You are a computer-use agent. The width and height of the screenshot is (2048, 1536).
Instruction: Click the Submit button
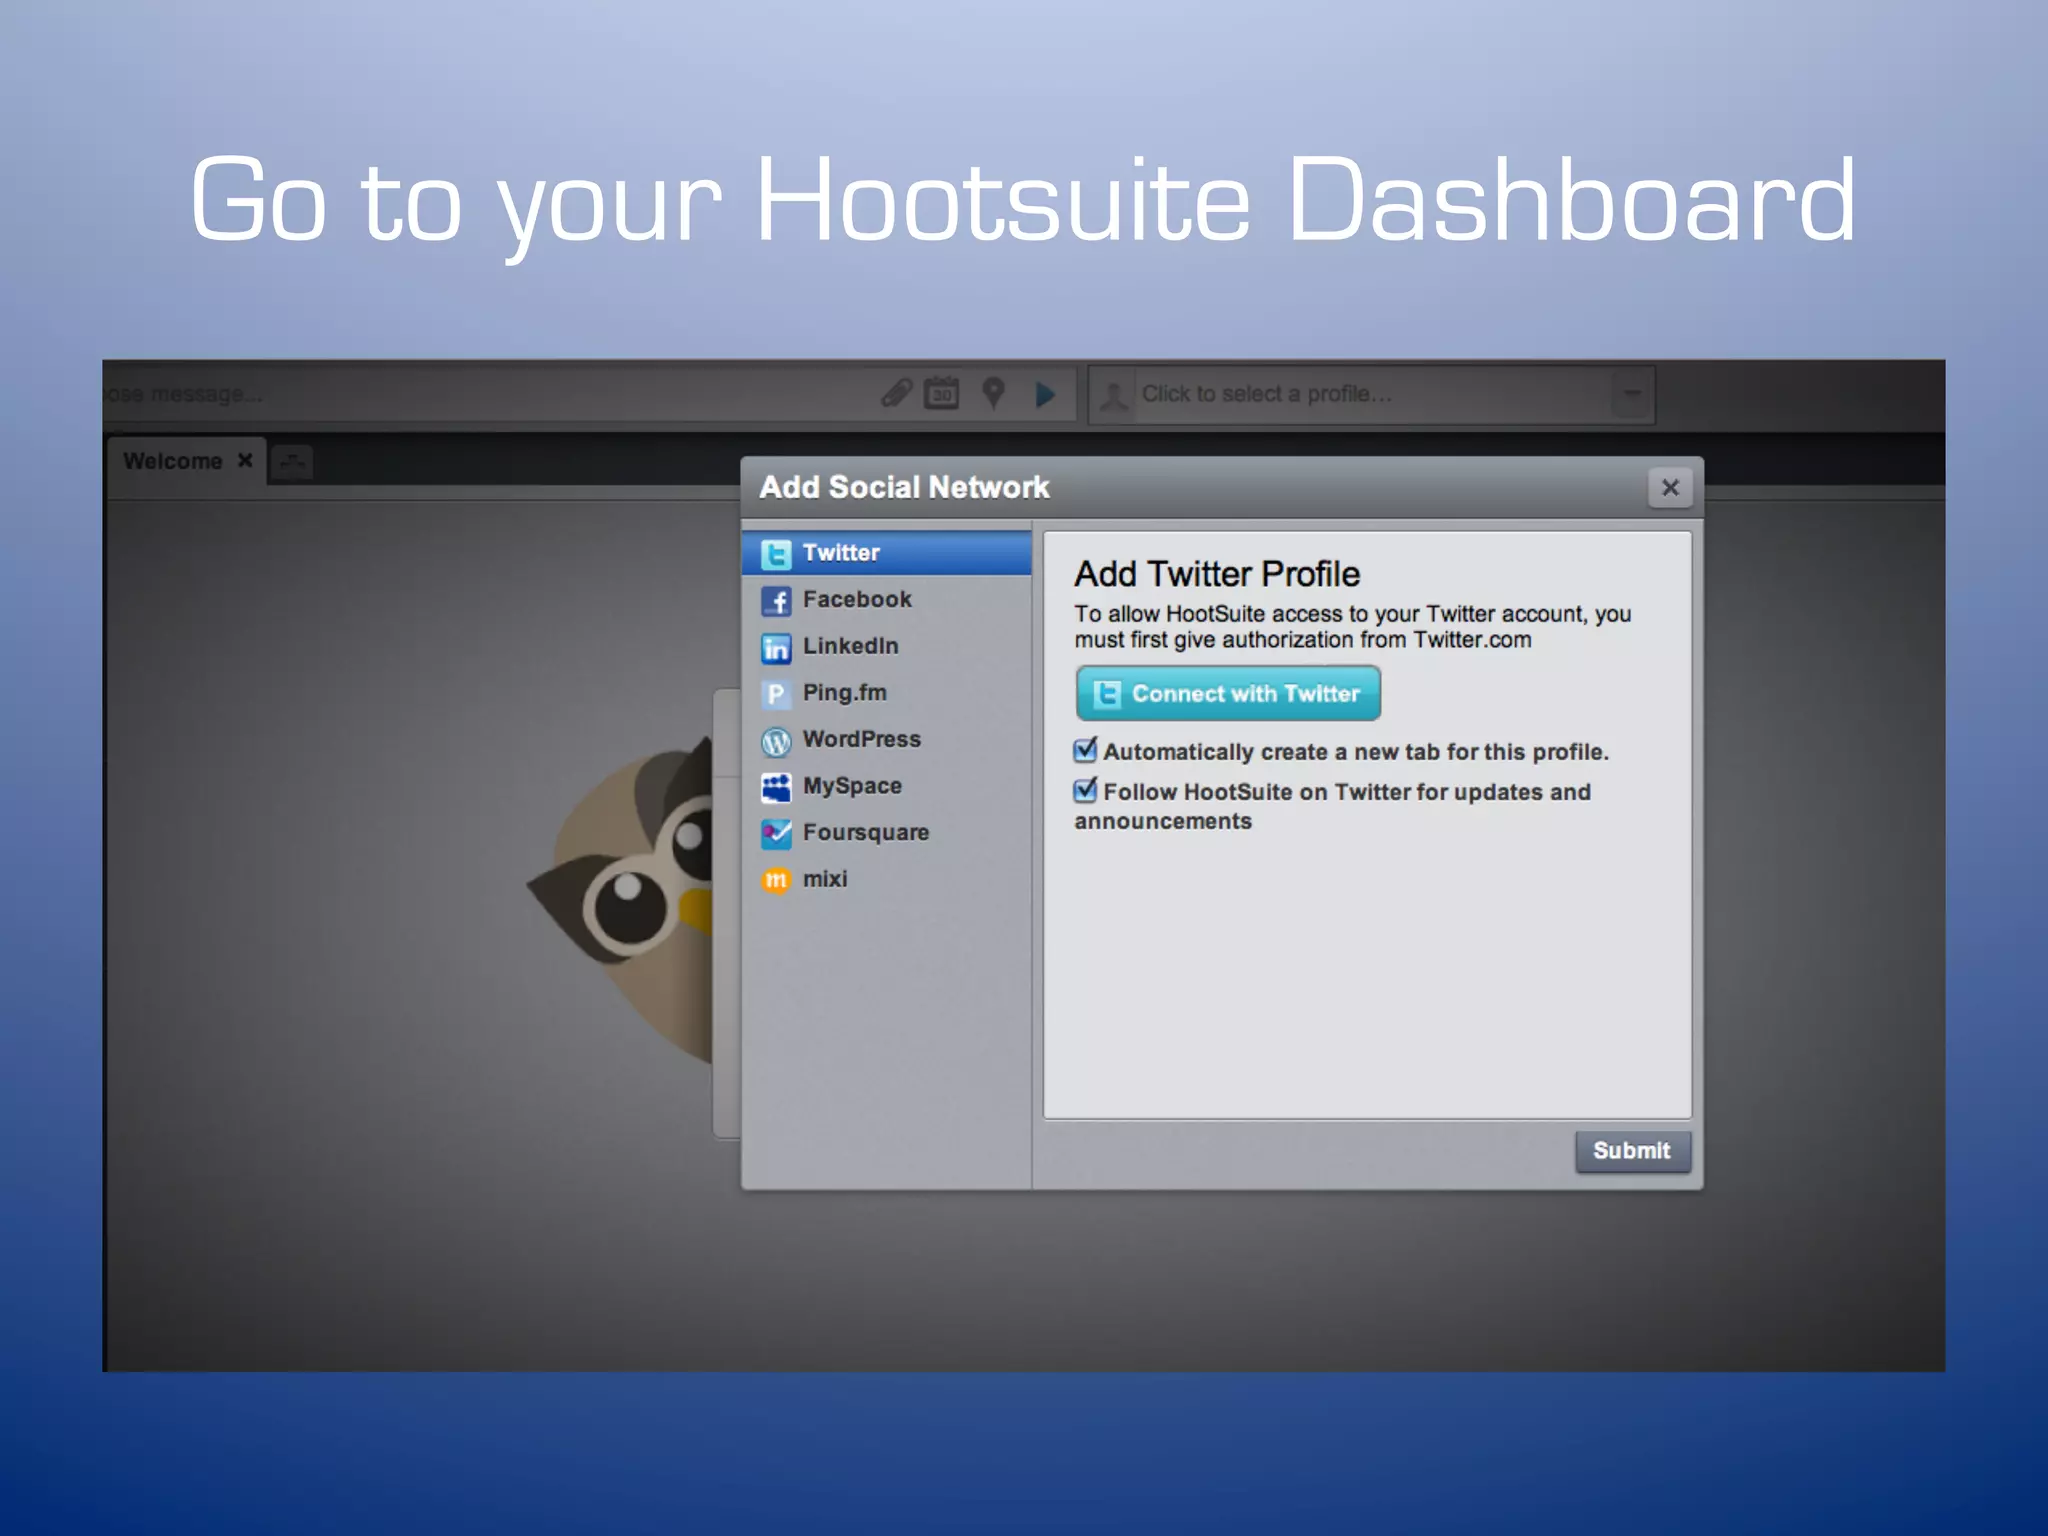(1633, 1151)
